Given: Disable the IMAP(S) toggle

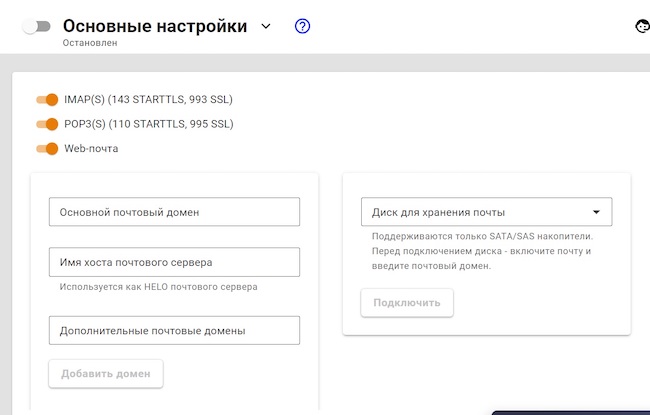Looking at the screenshot, I should (47, 99).
